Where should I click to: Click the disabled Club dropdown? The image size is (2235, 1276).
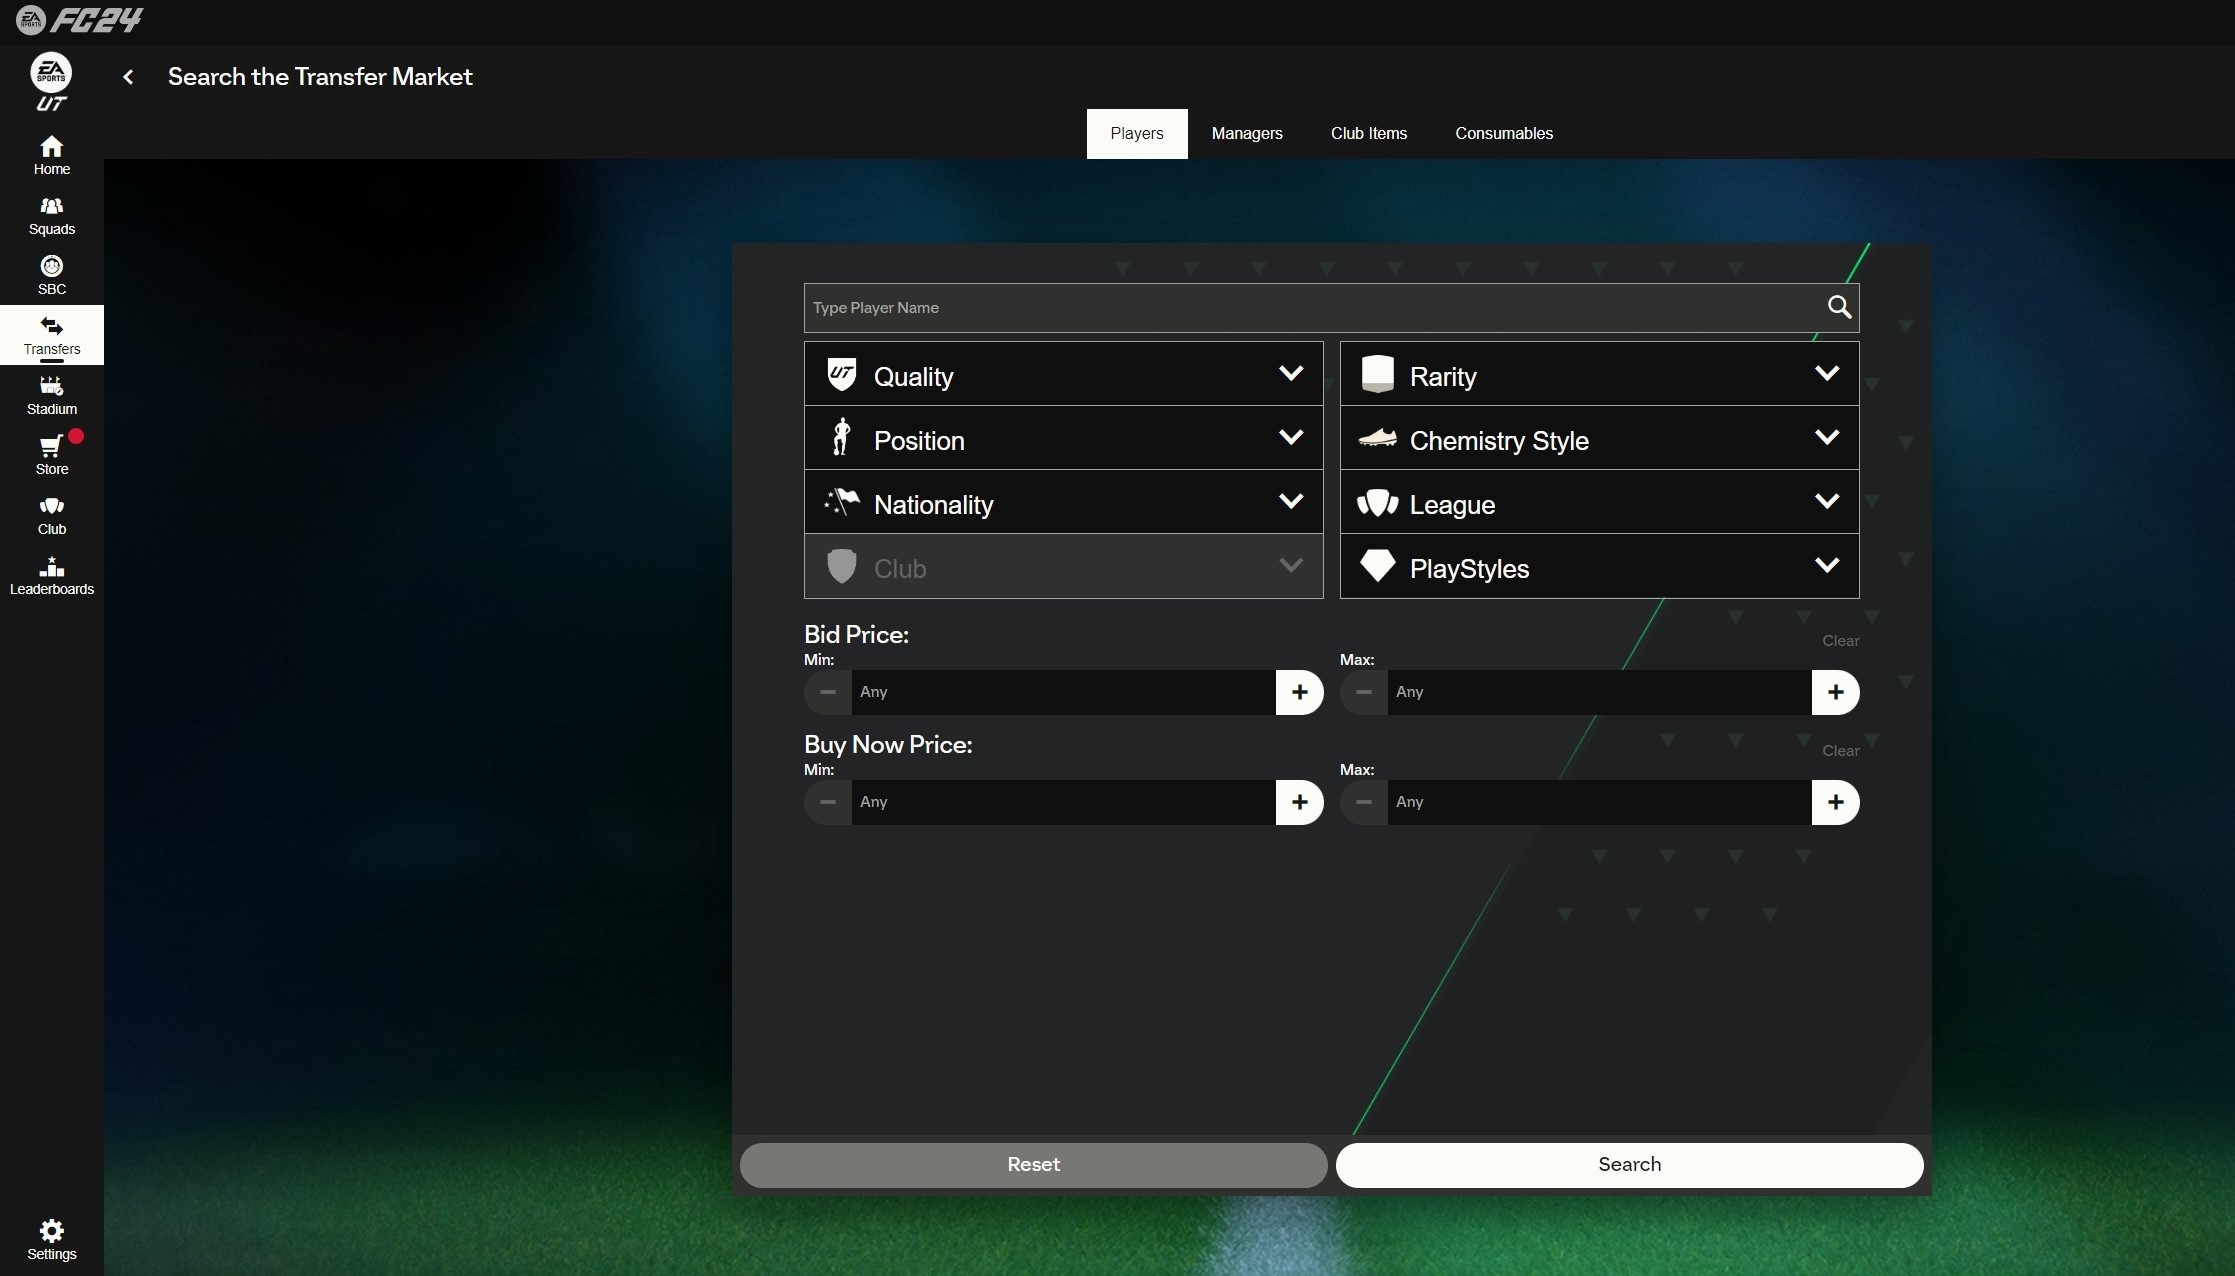(x=1063, y=566)
